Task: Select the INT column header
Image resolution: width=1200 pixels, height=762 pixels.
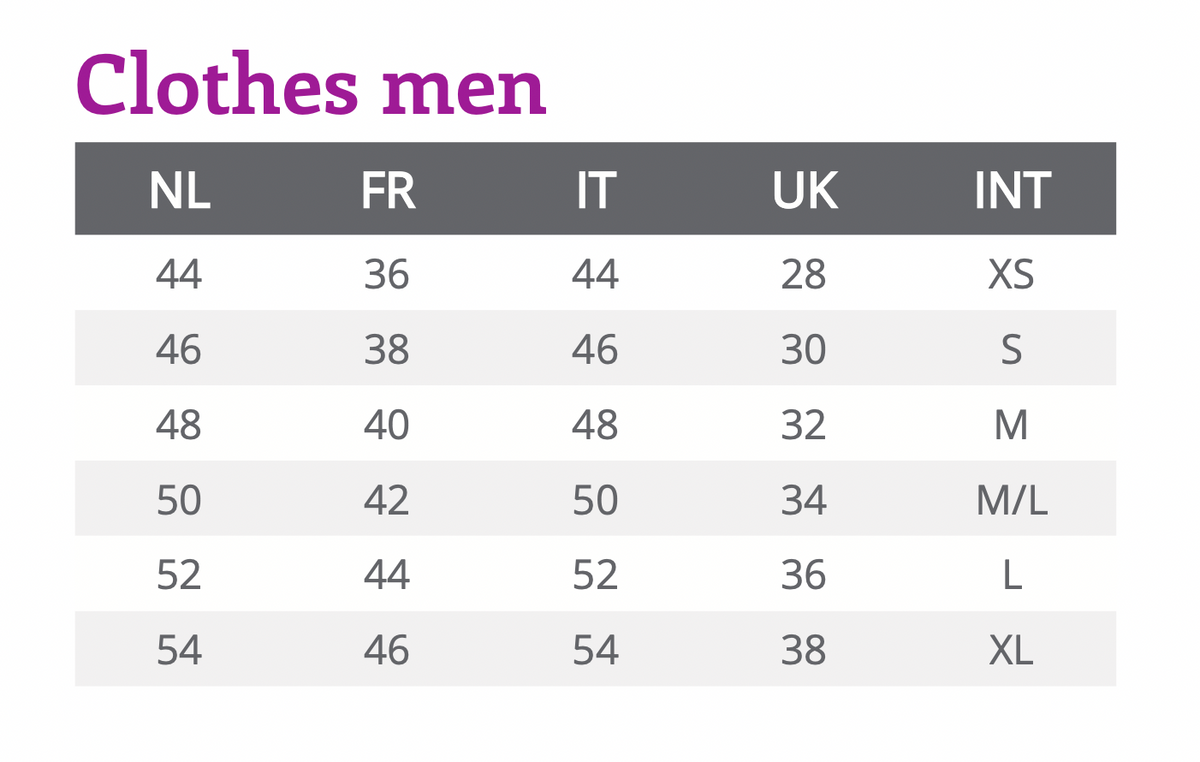Action: click(x=1011, y=190)
